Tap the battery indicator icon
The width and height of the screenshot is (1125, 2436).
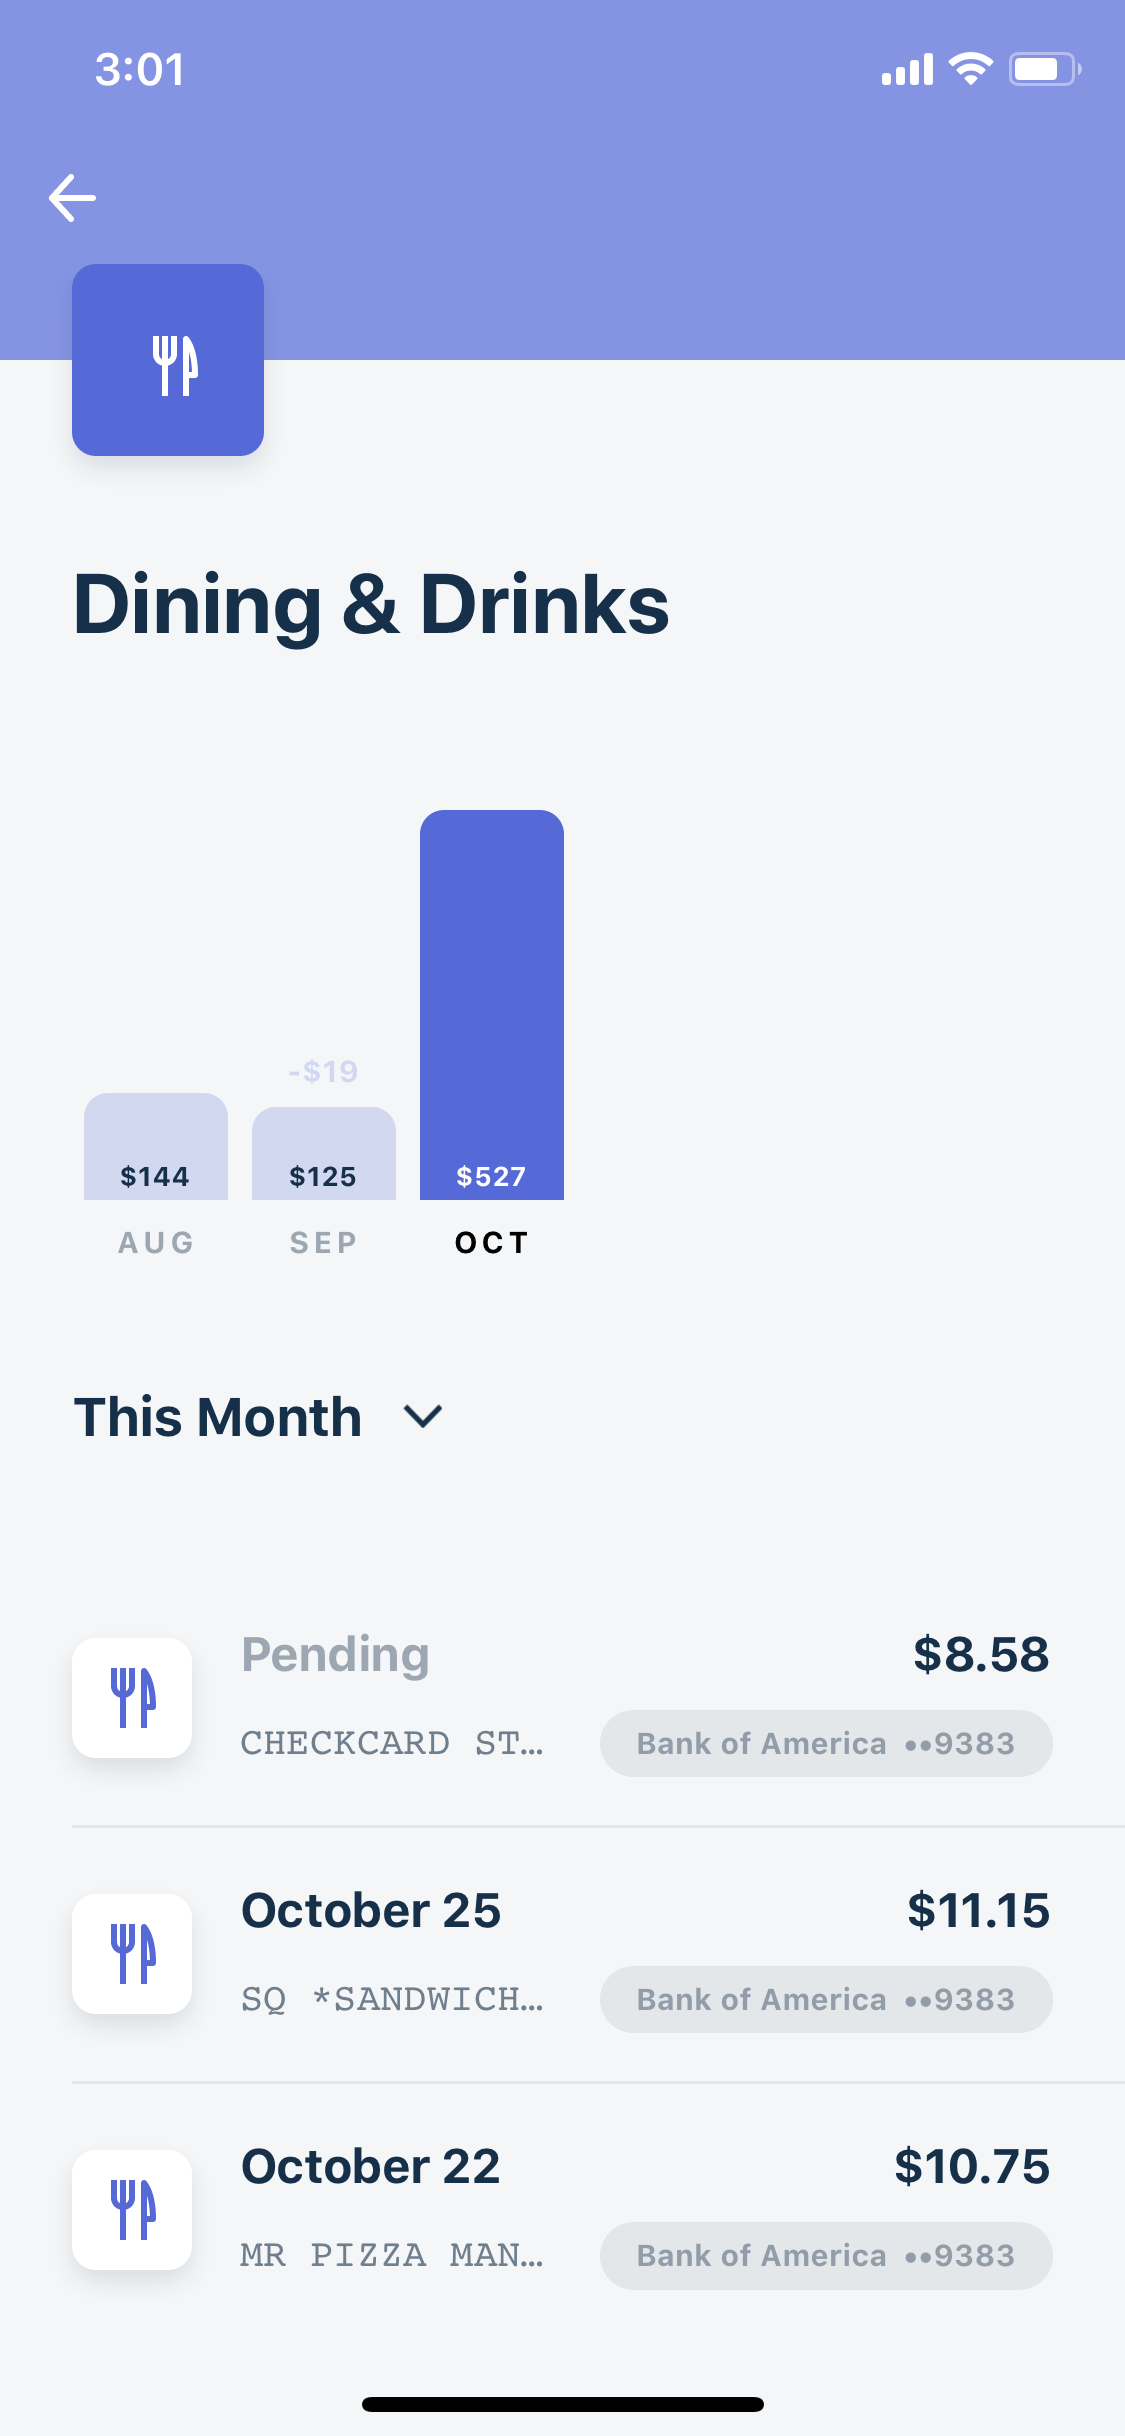pos(1045,69)
